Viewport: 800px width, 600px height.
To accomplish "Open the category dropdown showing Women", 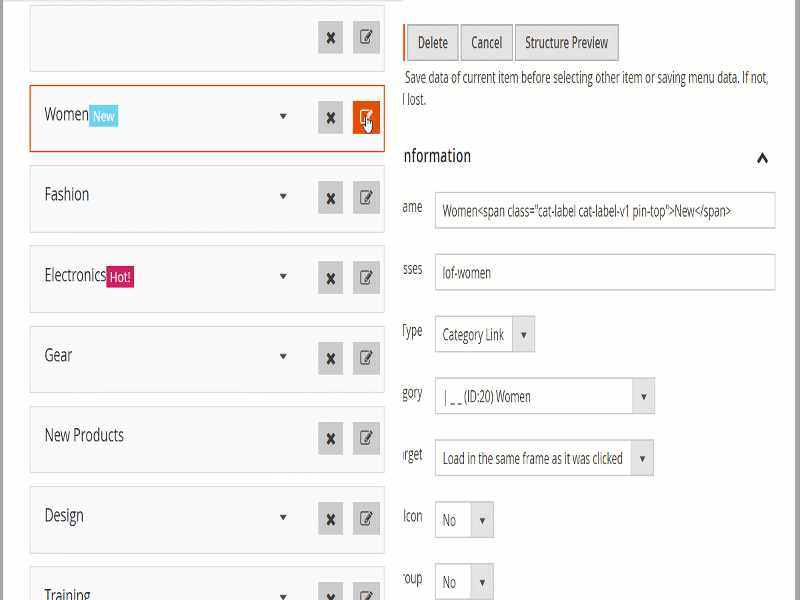I will (643, 397).
